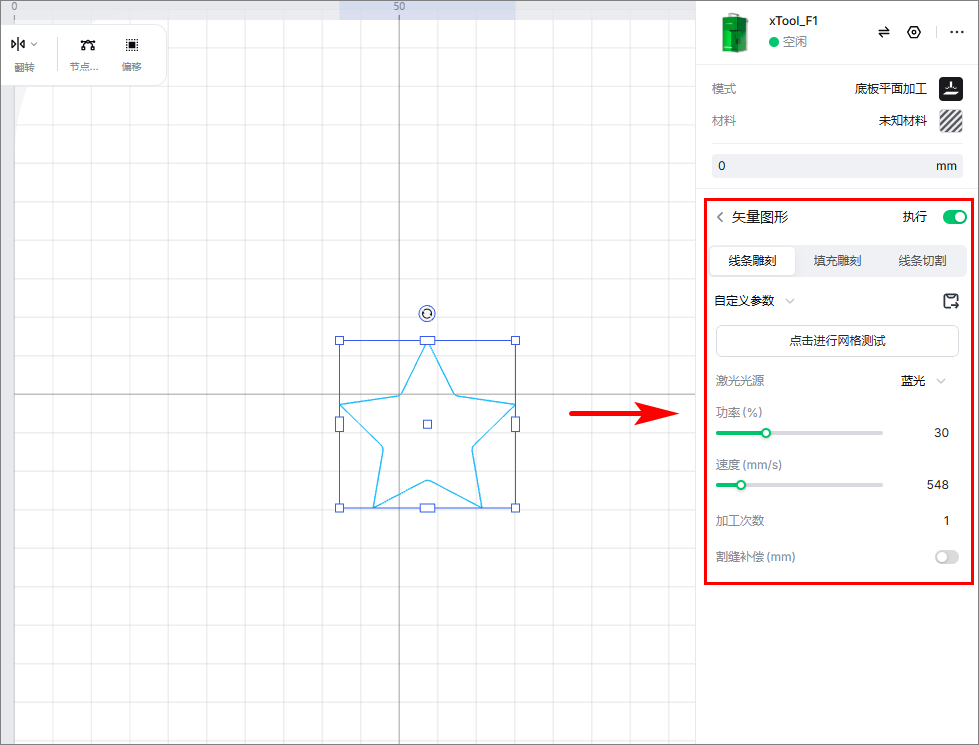The image size is (979, 745).
Task: Expand the flip tool dropdown arrow
Action: coord(34,44)
